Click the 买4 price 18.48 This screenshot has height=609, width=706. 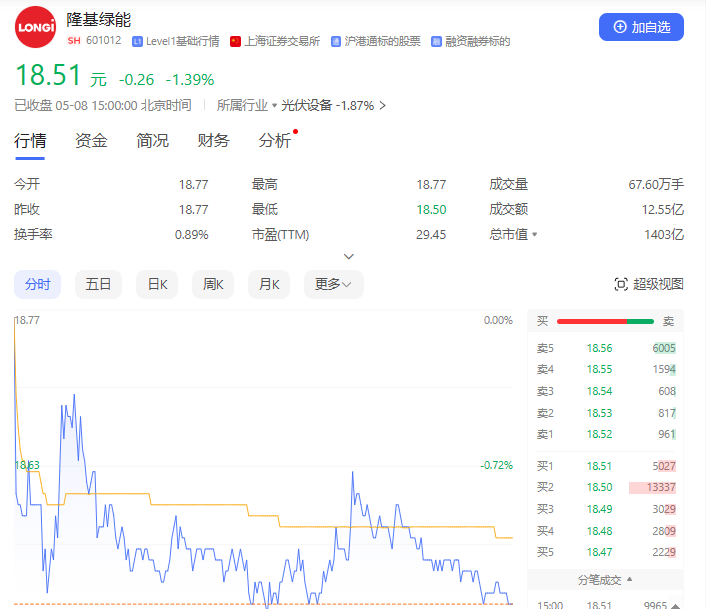click(599, 531)
